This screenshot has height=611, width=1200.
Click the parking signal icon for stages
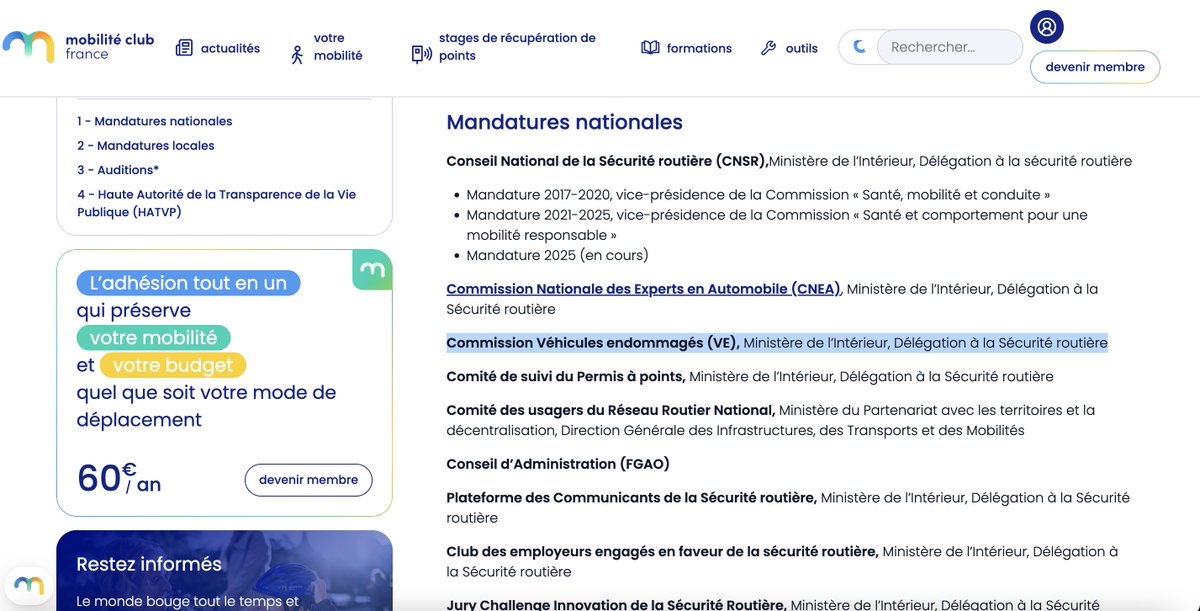(421, 54)
